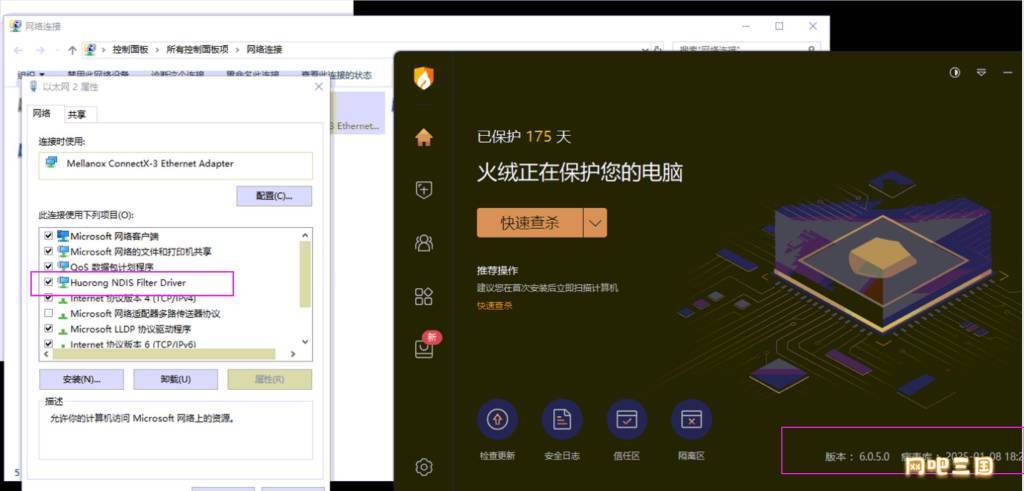Open the Huorong main menu icon
The image size is (1024, 491).
981,72
